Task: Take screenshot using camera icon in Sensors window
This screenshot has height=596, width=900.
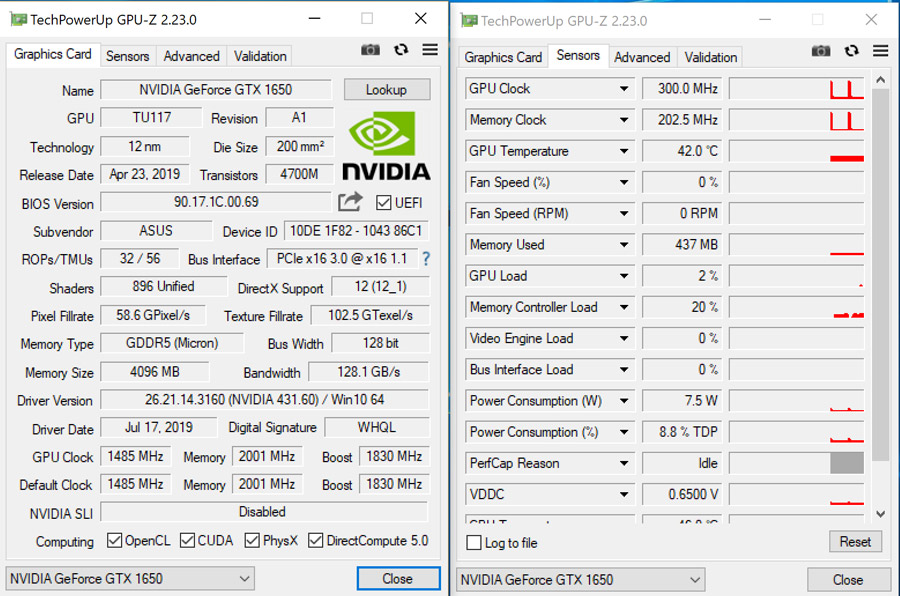Action: pyautogui.click(x=821, y=51)
